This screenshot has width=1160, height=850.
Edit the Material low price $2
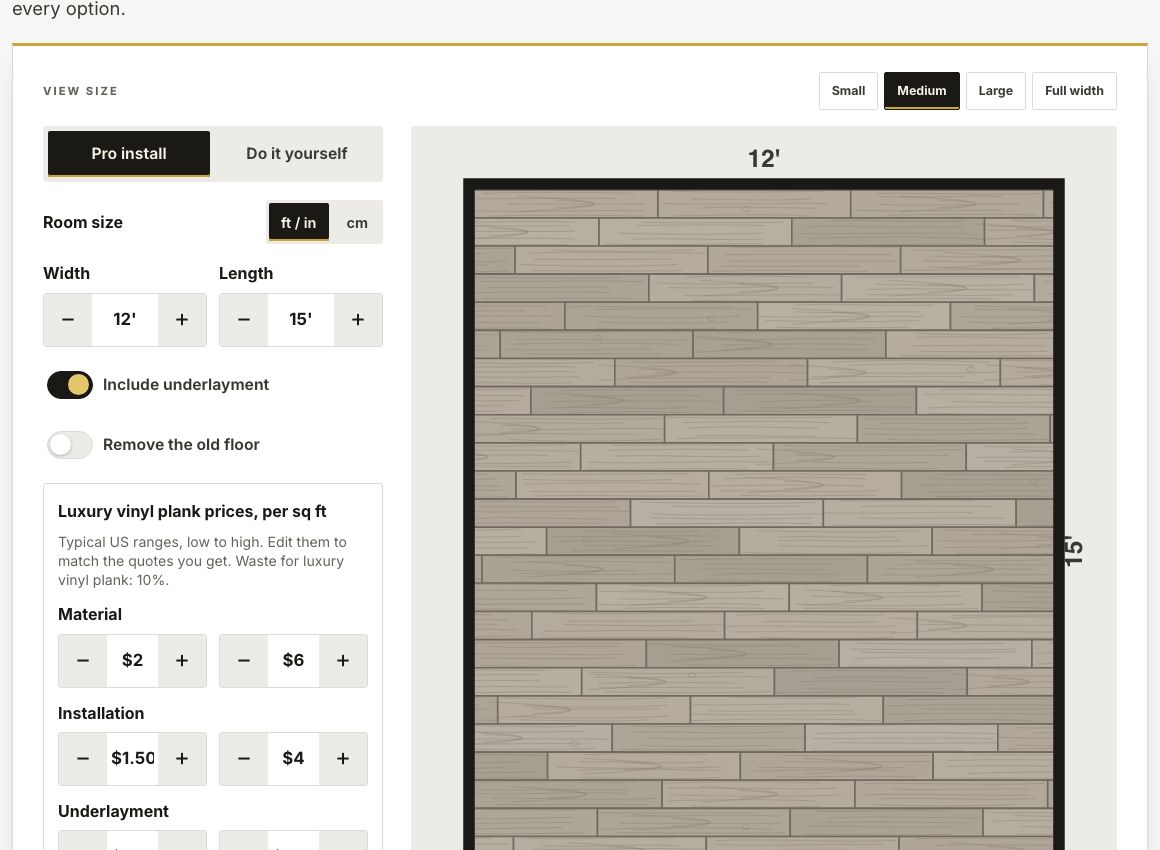tap(132, 661)
